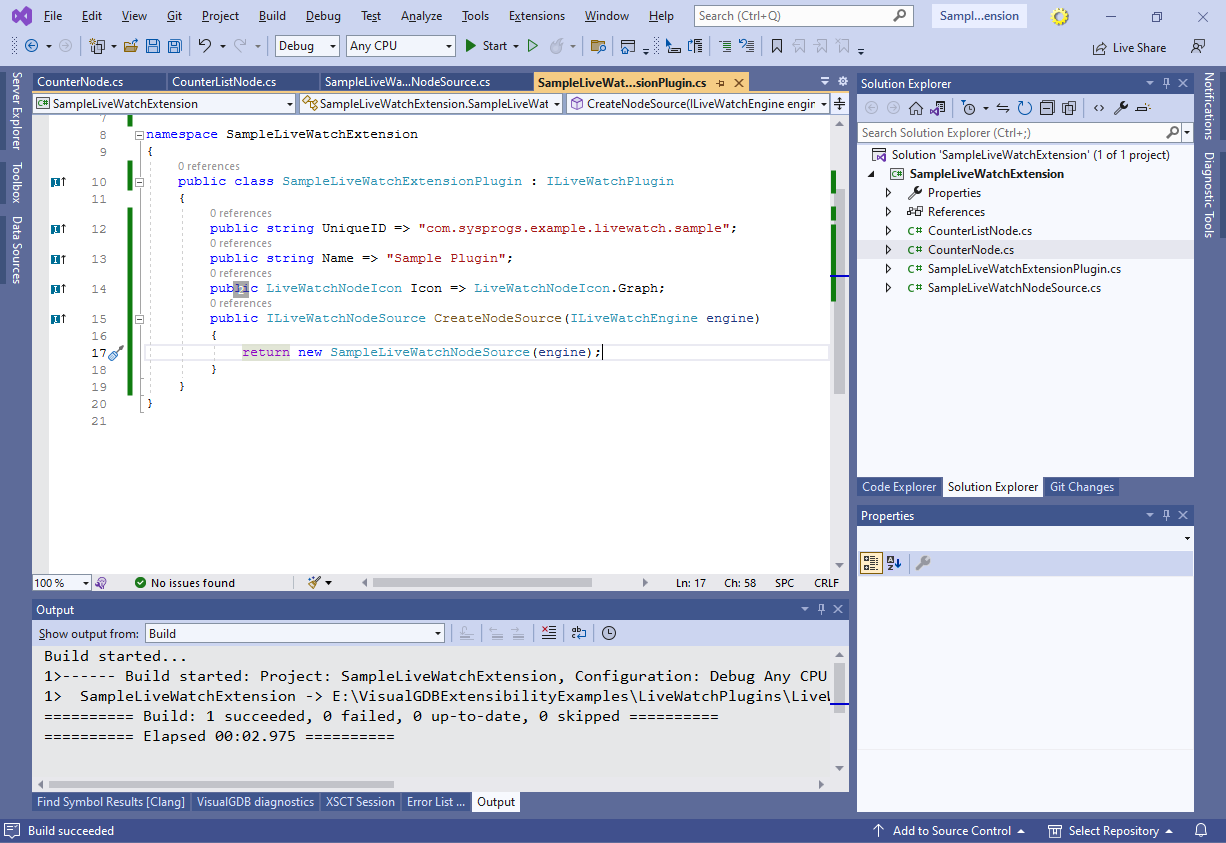Click the Open File folder icon
The image size is (1226, 843).
point(131,46)
